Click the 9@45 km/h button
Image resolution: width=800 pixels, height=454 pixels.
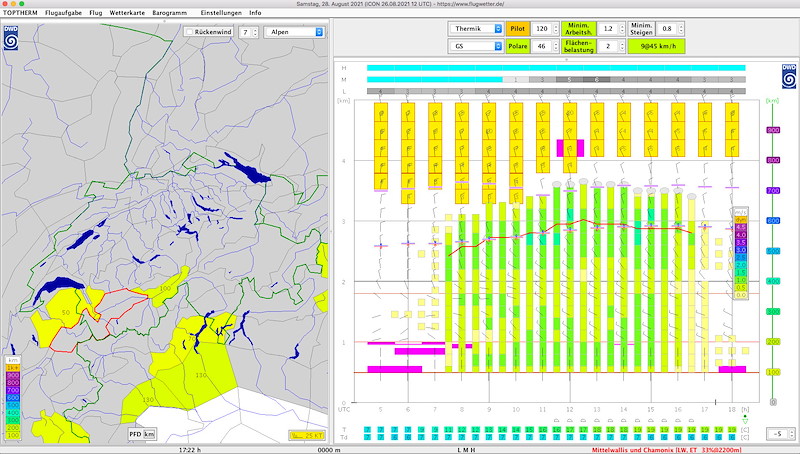point(656,46)
